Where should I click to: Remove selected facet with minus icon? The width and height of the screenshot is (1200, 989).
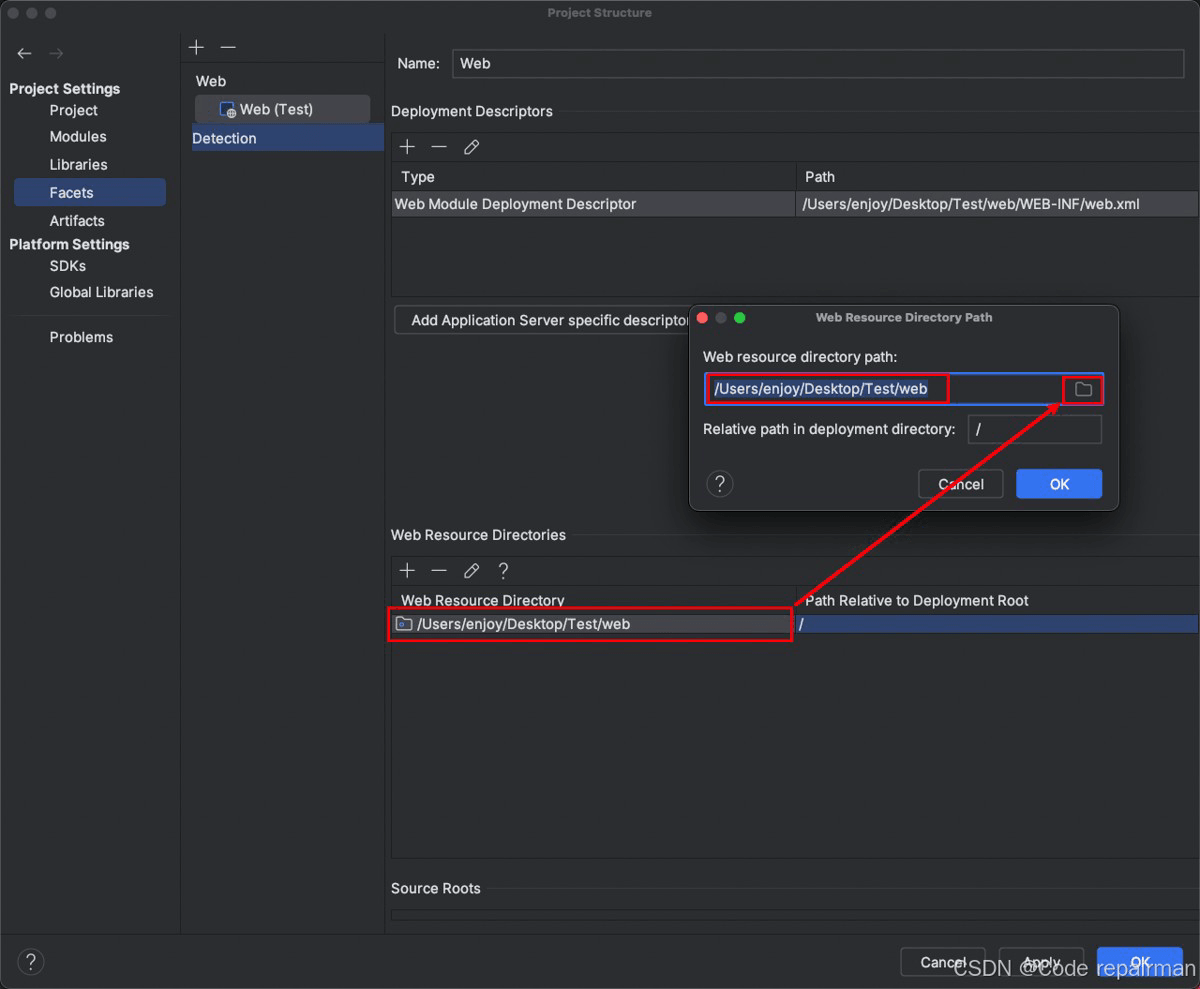tap(228, 47)
